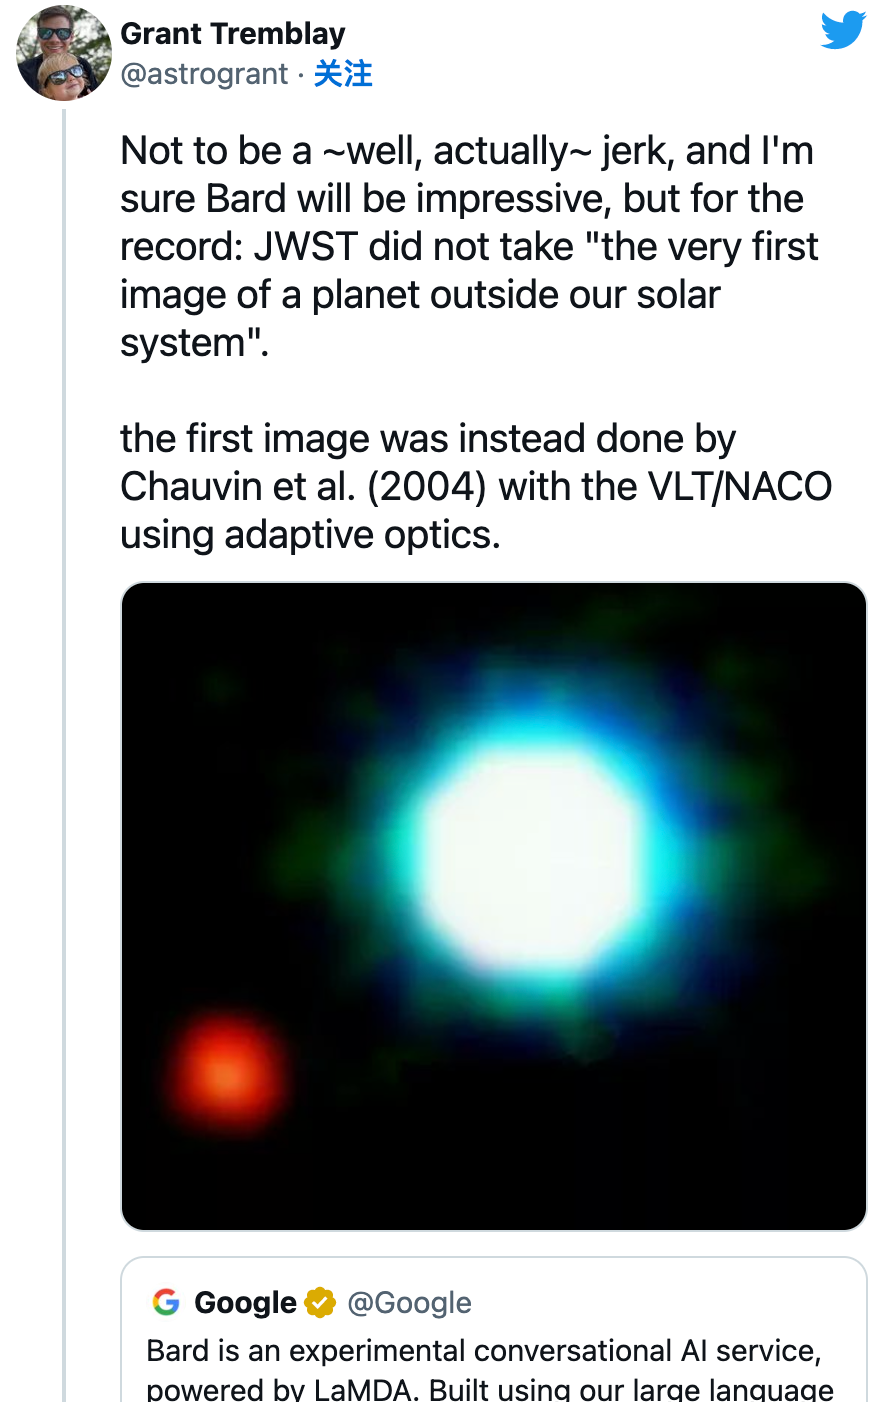The height and width of the screenshot is (1402, 896).
Task: Open Grant Tremblay's profile avatar
Action: (x=63, y=53)
